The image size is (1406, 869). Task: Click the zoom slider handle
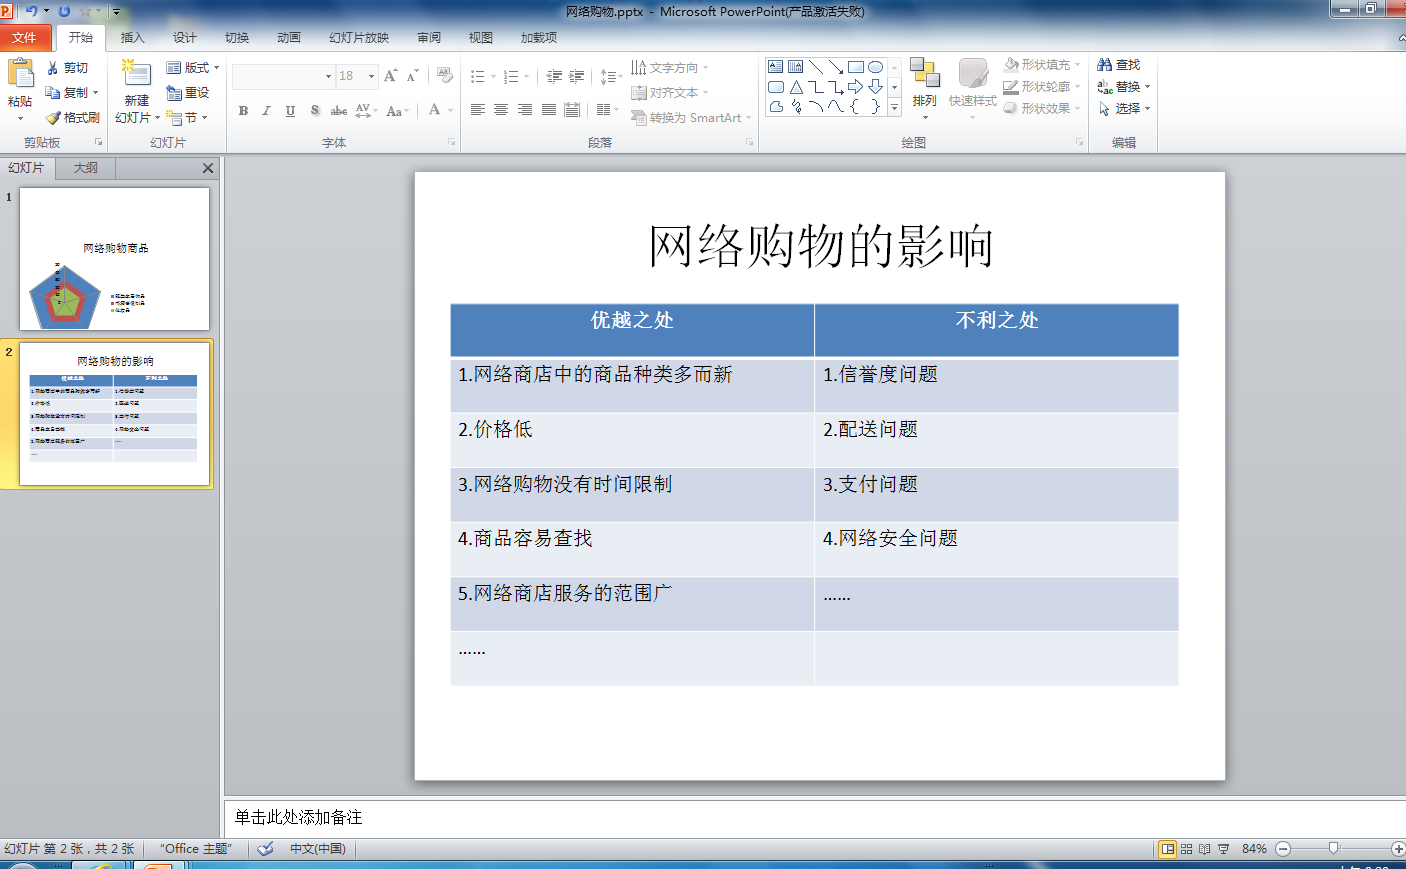[x=1333, y=849]
